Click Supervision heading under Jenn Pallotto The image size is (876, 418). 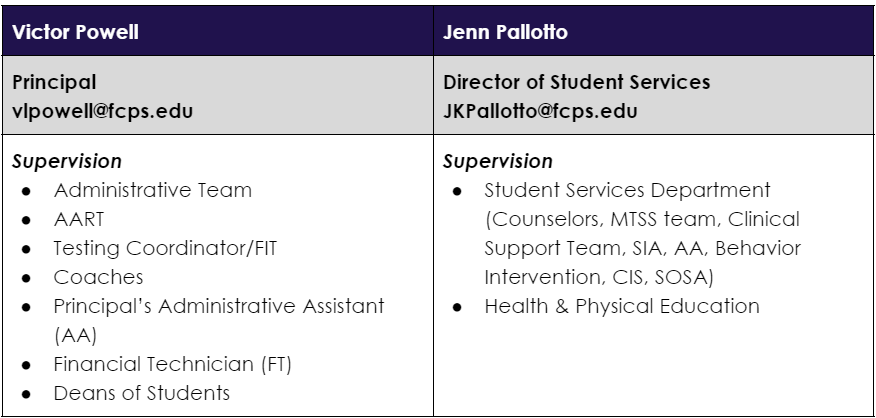point(497,160)
